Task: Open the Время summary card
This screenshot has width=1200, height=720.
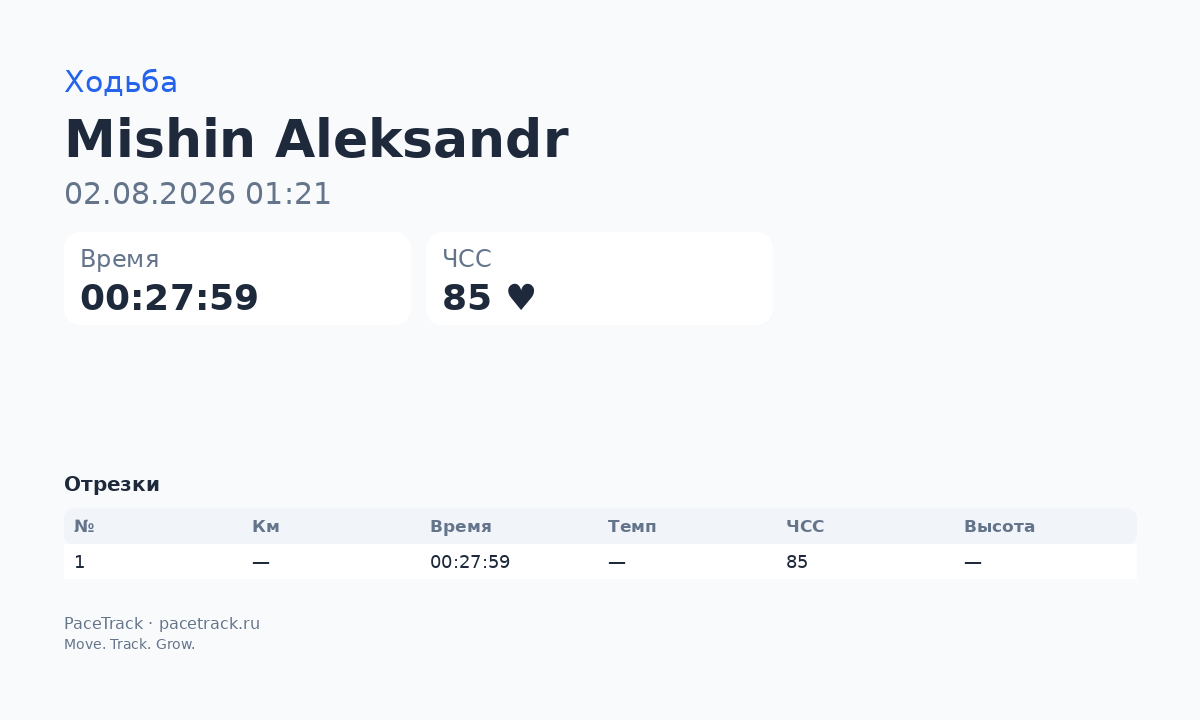Action: tap(237, 278)
